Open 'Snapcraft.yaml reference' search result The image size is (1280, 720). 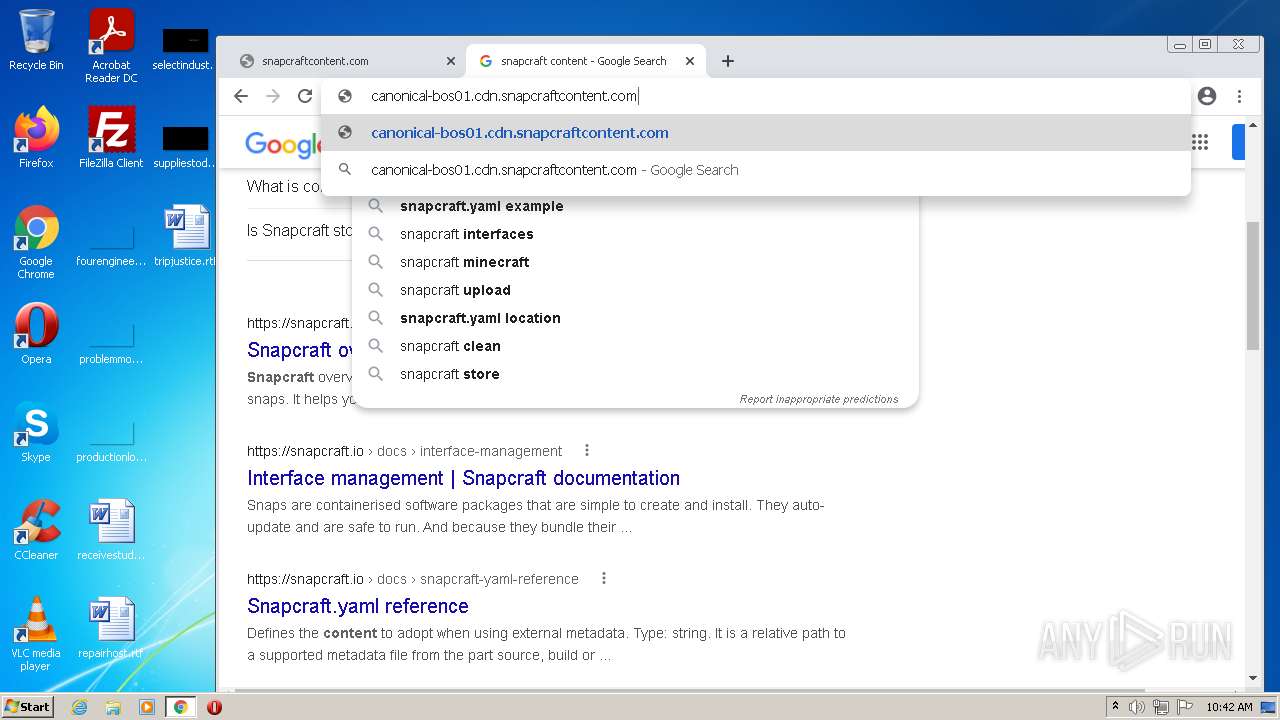(358, 606)
